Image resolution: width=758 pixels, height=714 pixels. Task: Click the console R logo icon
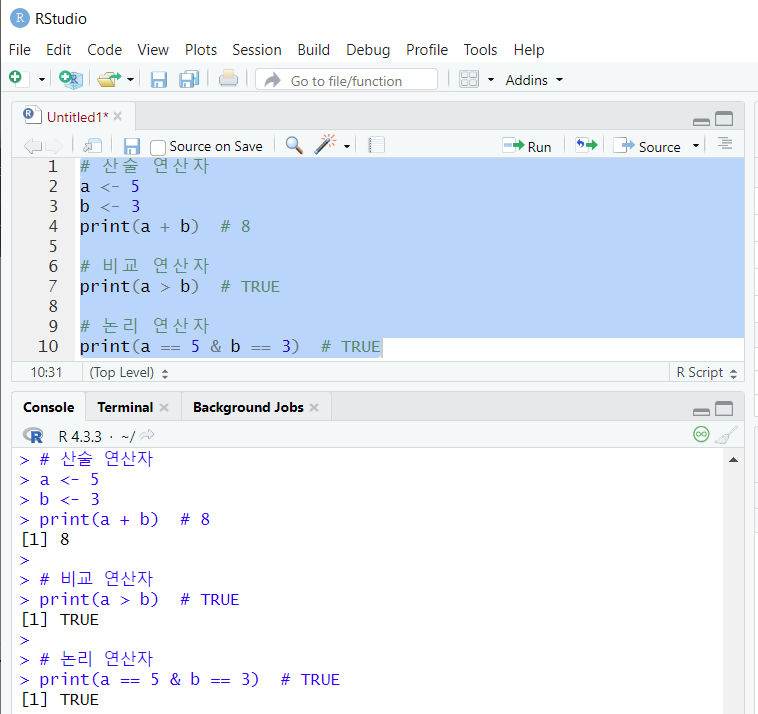[33, 436]
